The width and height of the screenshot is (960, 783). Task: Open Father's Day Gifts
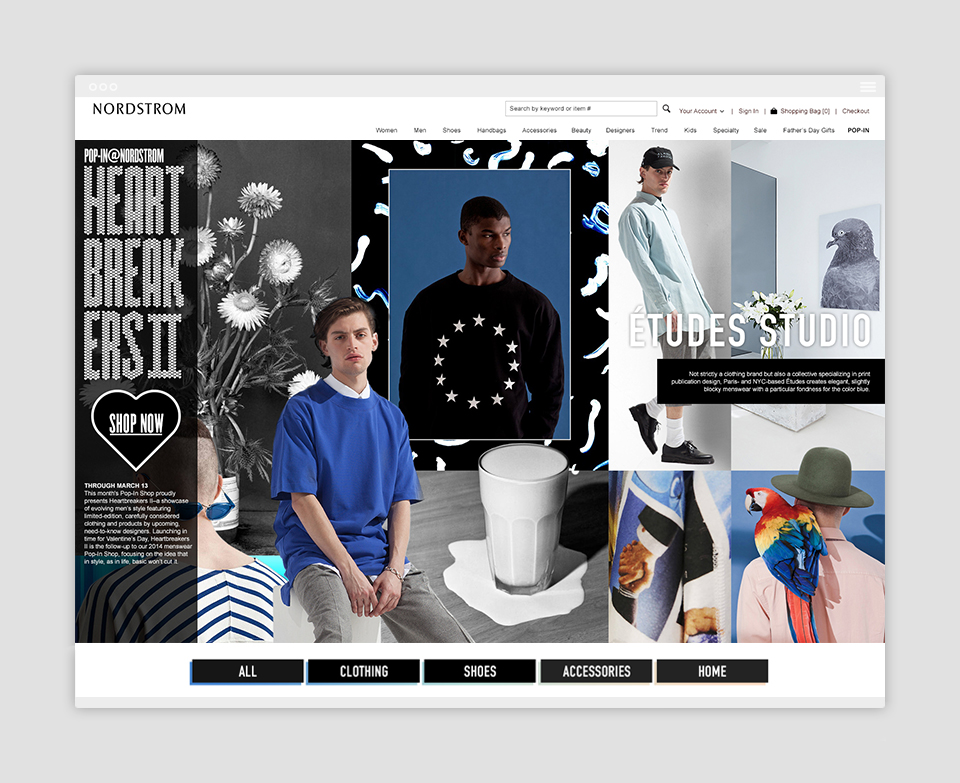coord(808,130)
